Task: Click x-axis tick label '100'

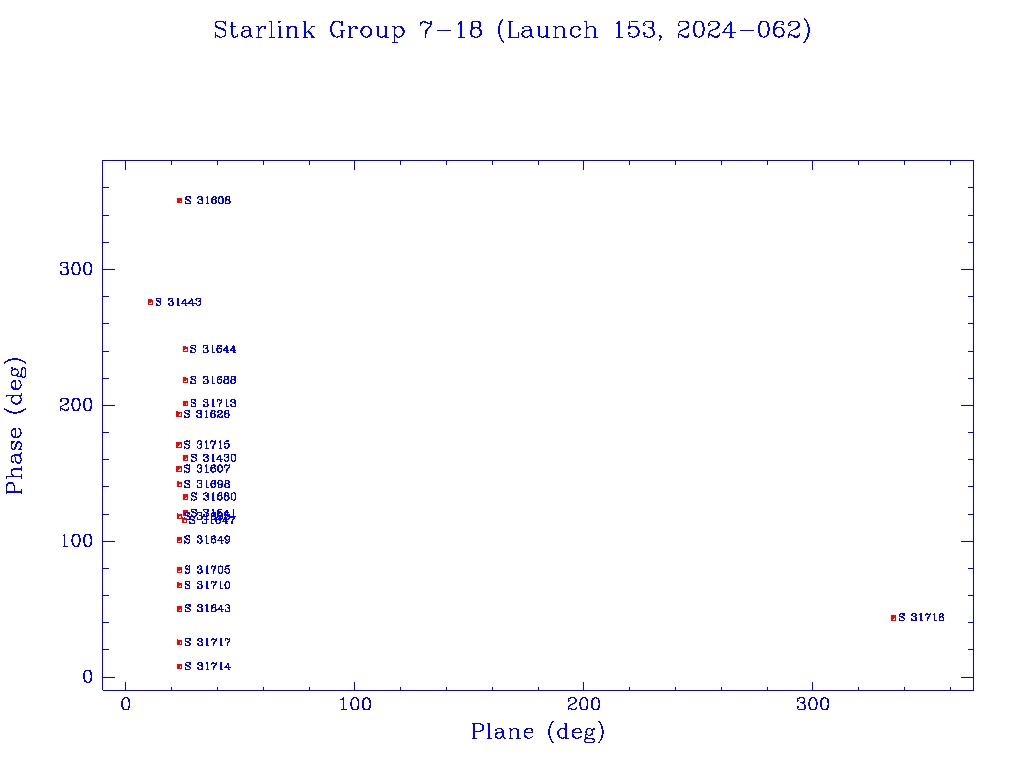Action: pyautogui.click(x=355, y=705)
